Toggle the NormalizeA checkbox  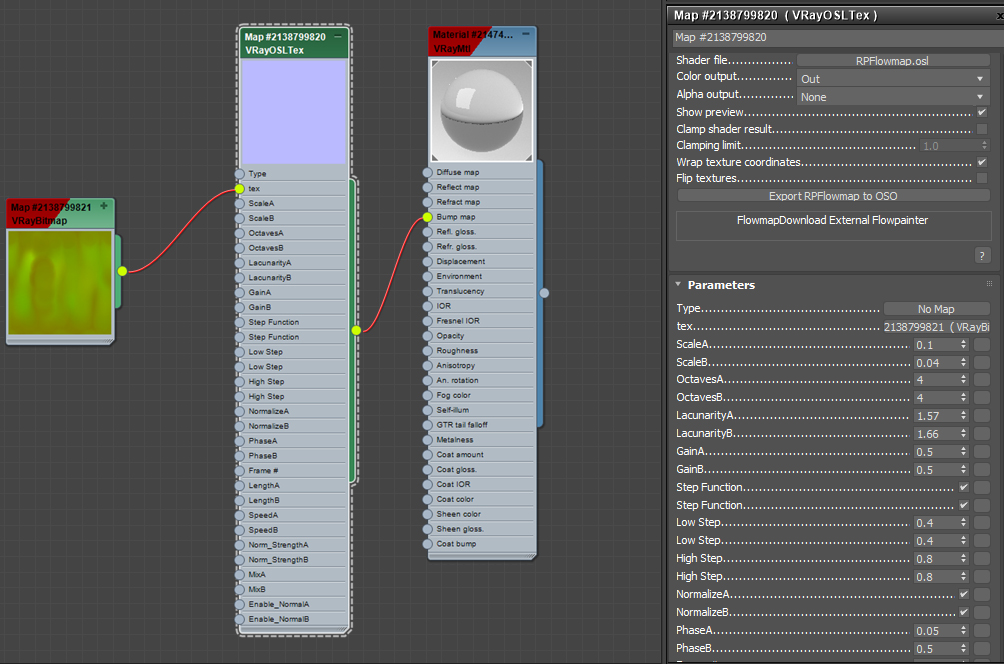(964, 594)
